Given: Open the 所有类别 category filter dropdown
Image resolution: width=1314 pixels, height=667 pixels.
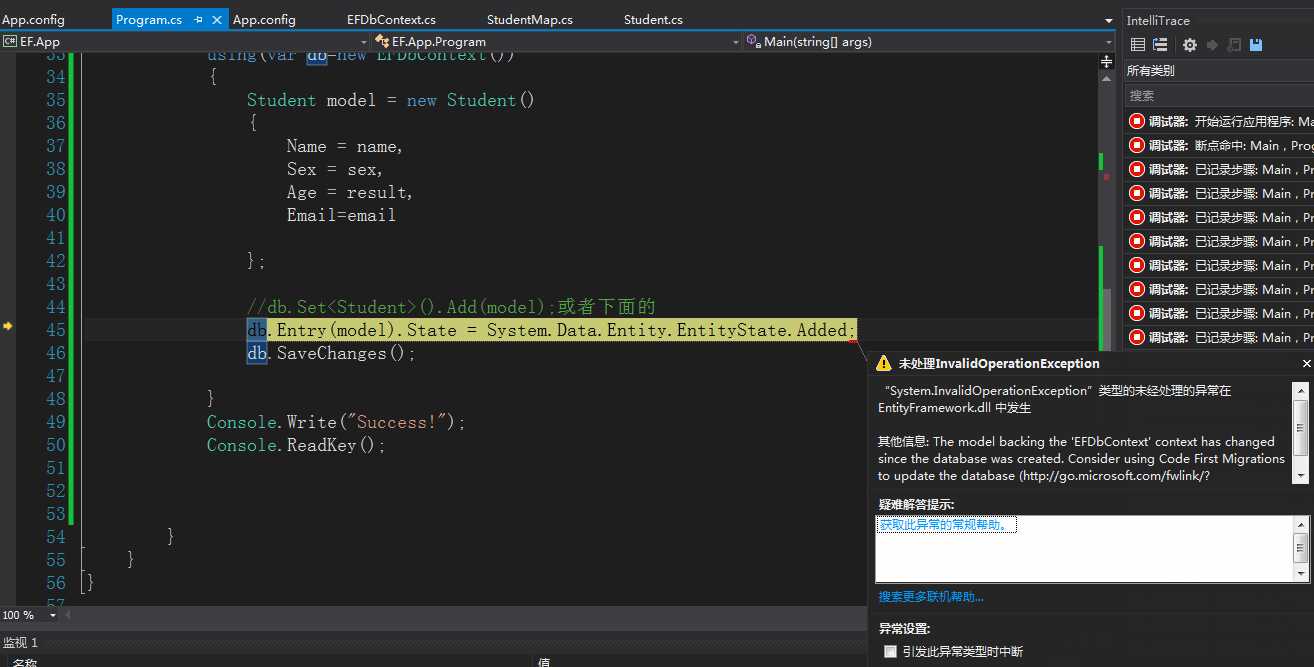Looking at the screenshot, I should point(1219,71).
